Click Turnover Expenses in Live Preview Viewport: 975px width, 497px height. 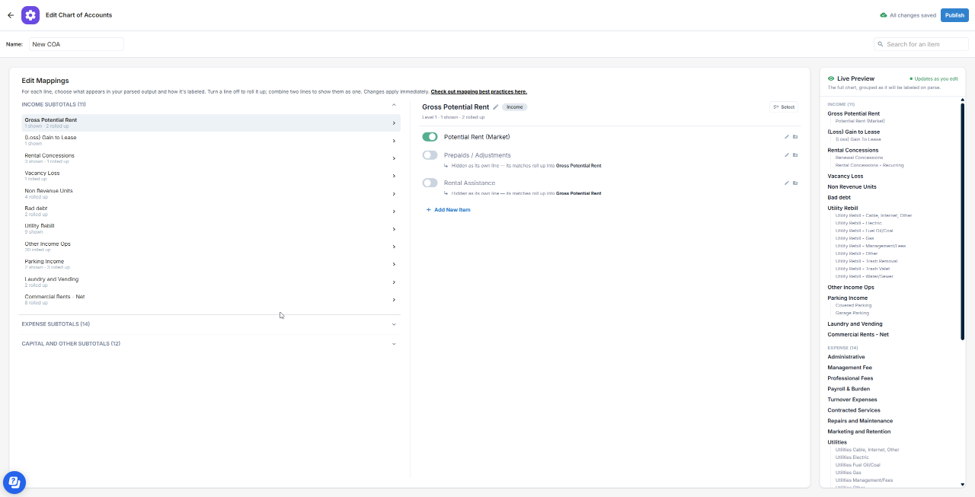pyautogui.click(x=852, y=399)
